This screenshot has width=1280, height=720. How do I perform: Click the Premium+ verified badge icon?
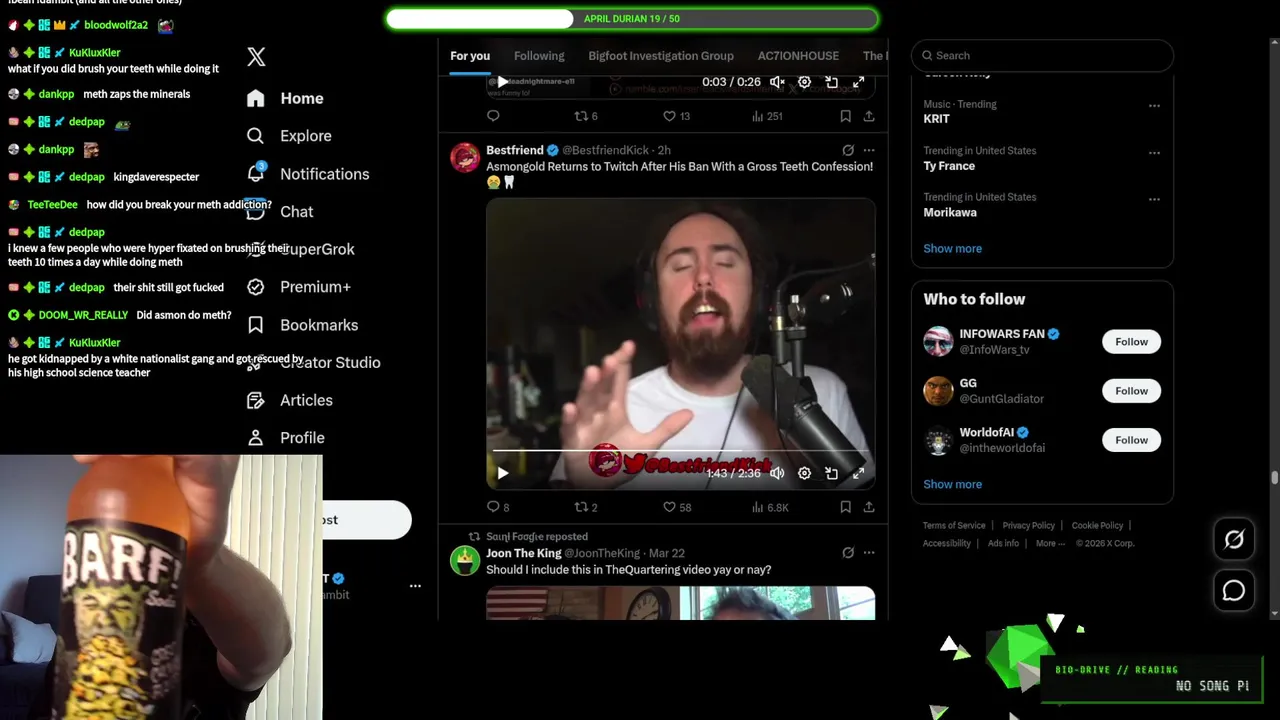pos(256,287)
